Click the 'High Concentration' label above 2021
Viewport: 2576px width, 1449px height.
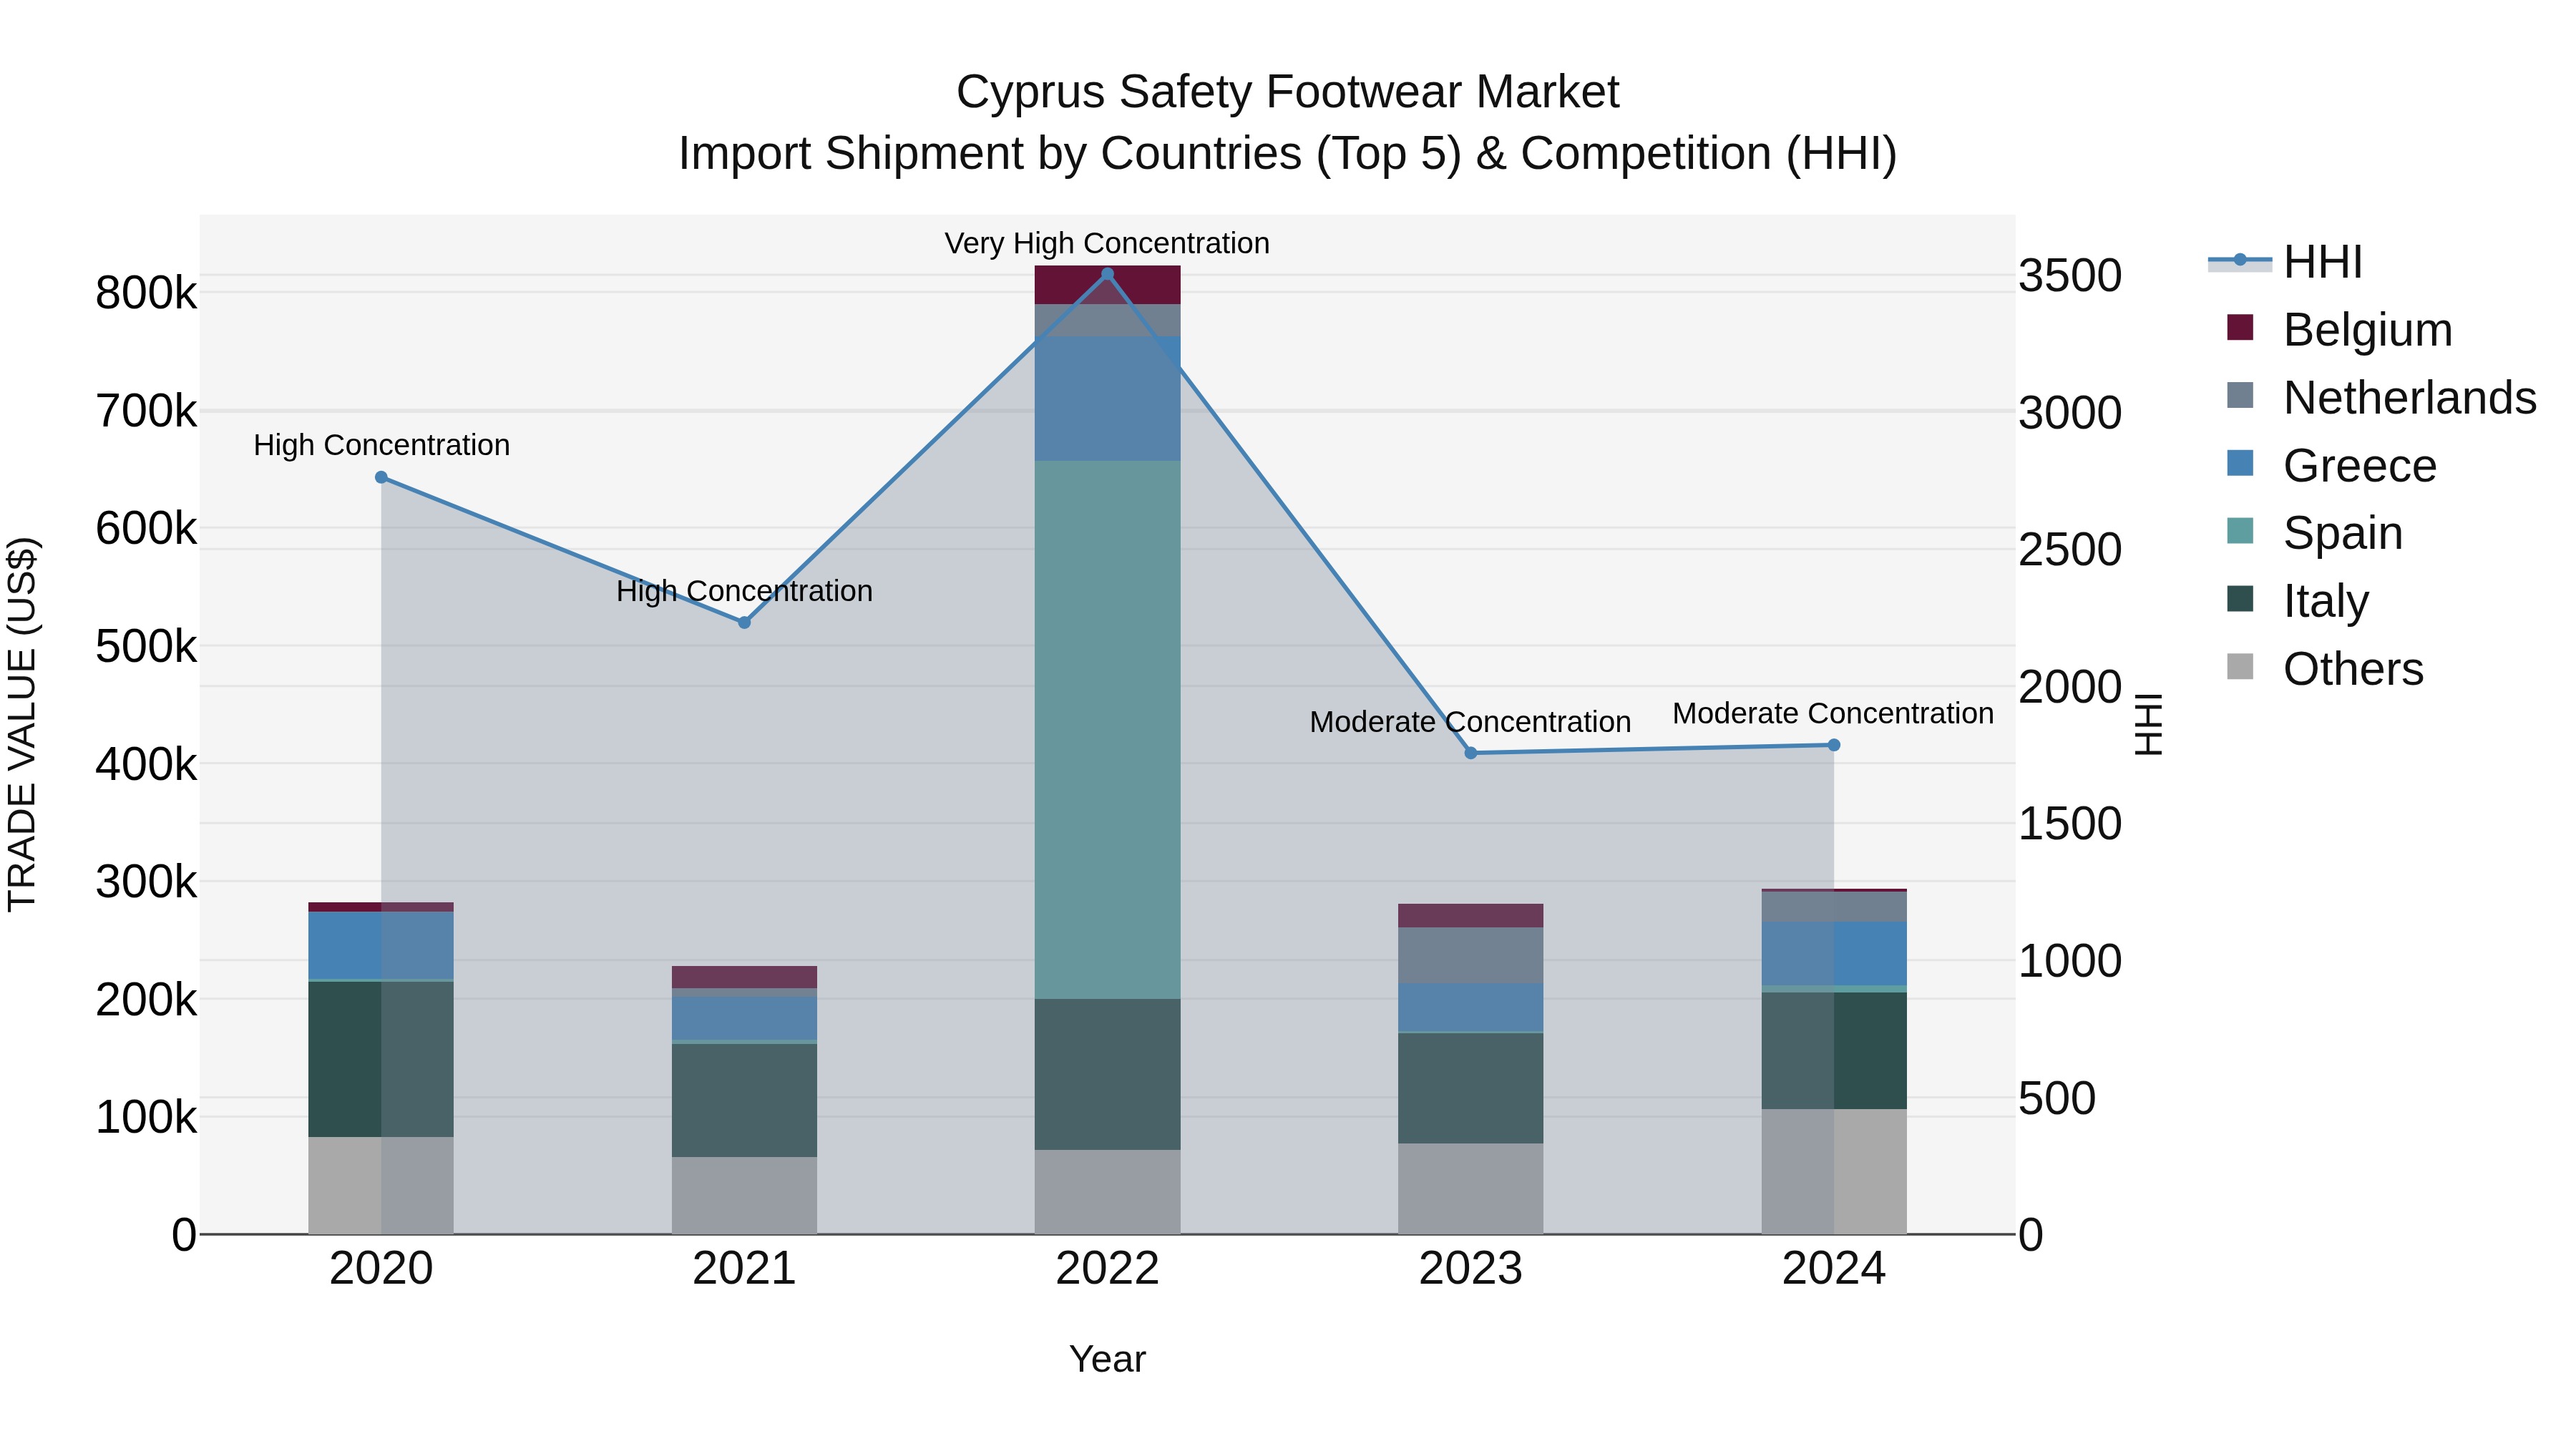744,592
